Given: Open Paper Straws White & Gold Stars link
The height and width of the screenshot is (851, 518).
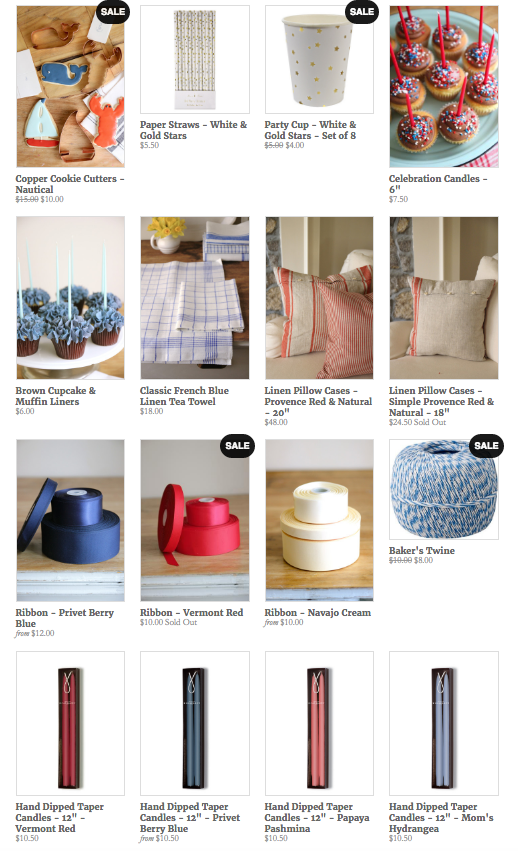Looking at the screenshot, I should tap(193, 130).
